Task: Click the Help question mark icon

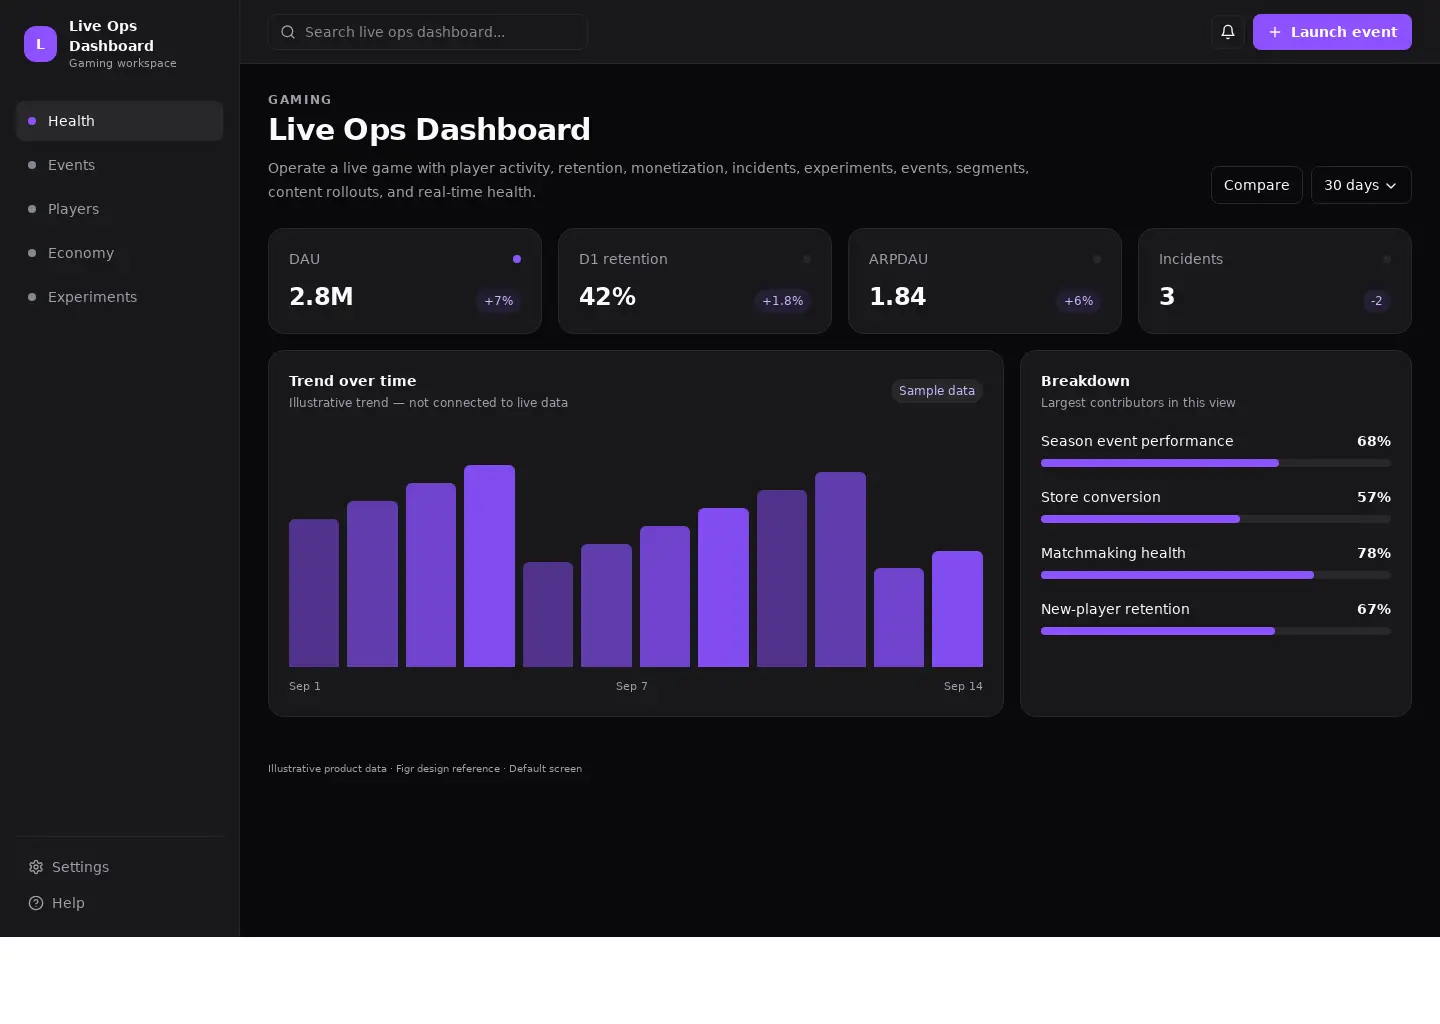Action: click(36, 903)
